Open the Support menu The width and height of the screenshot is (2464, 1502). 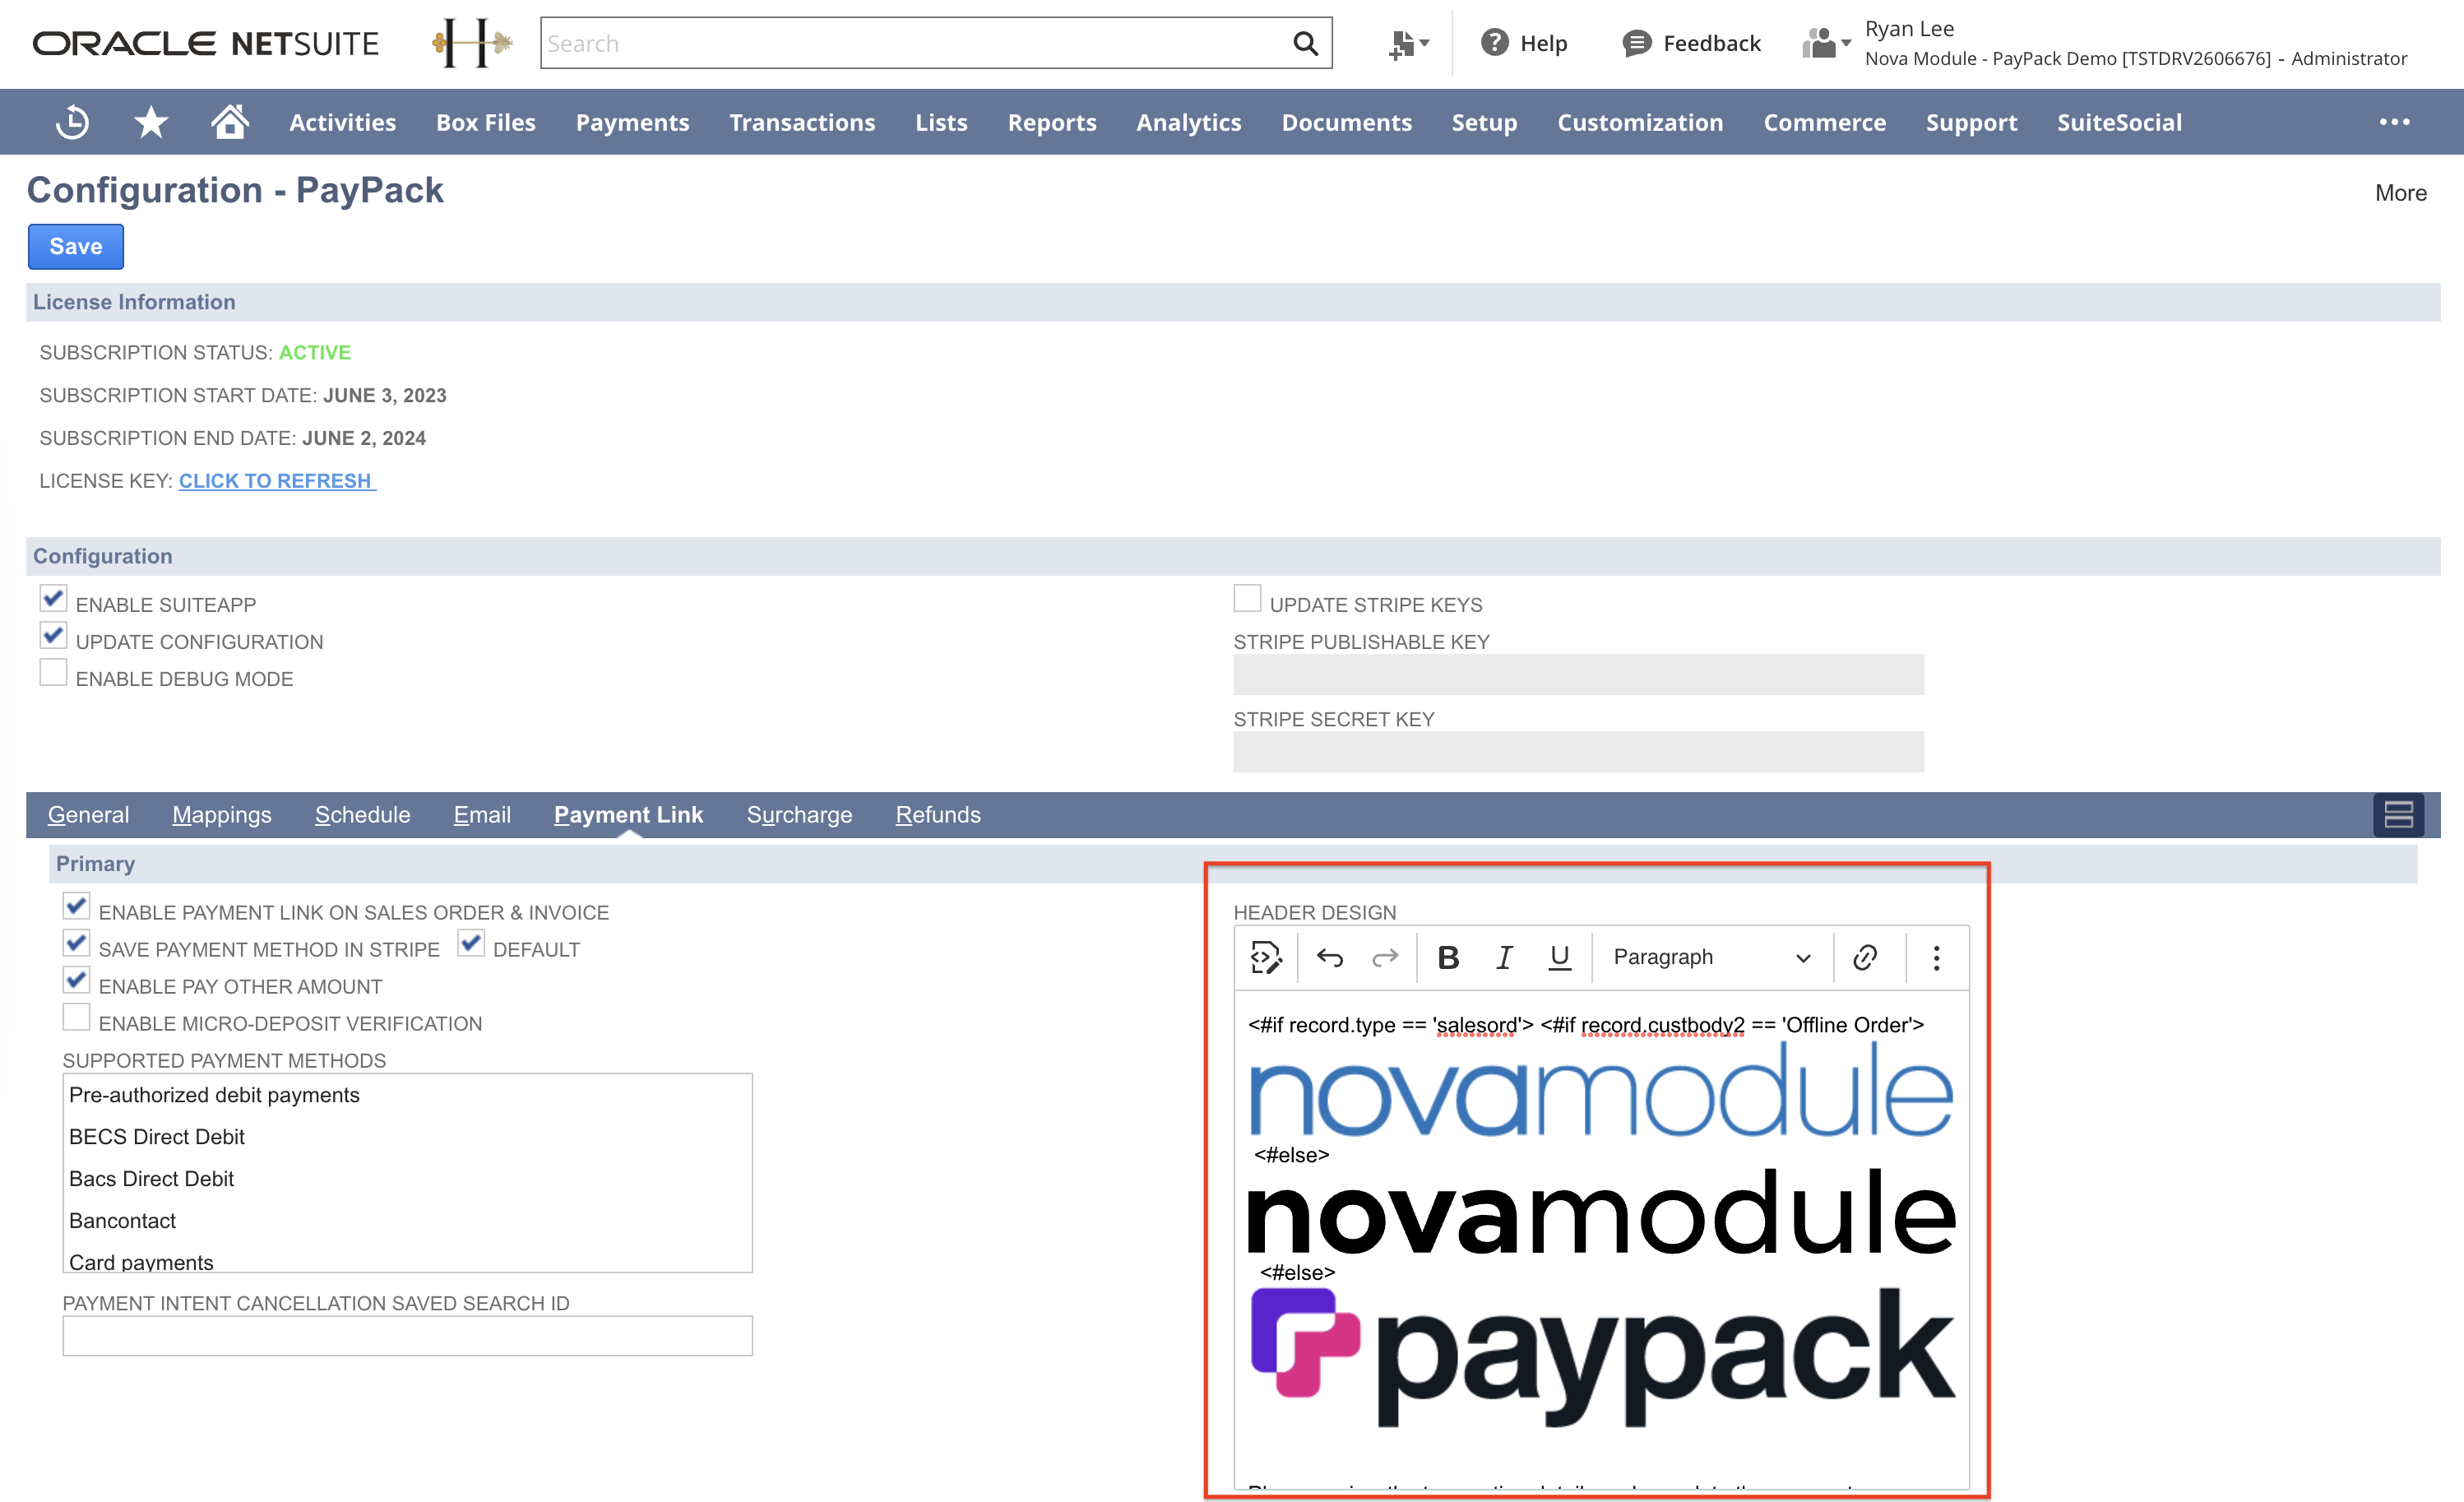click(x=1971, y=122)
